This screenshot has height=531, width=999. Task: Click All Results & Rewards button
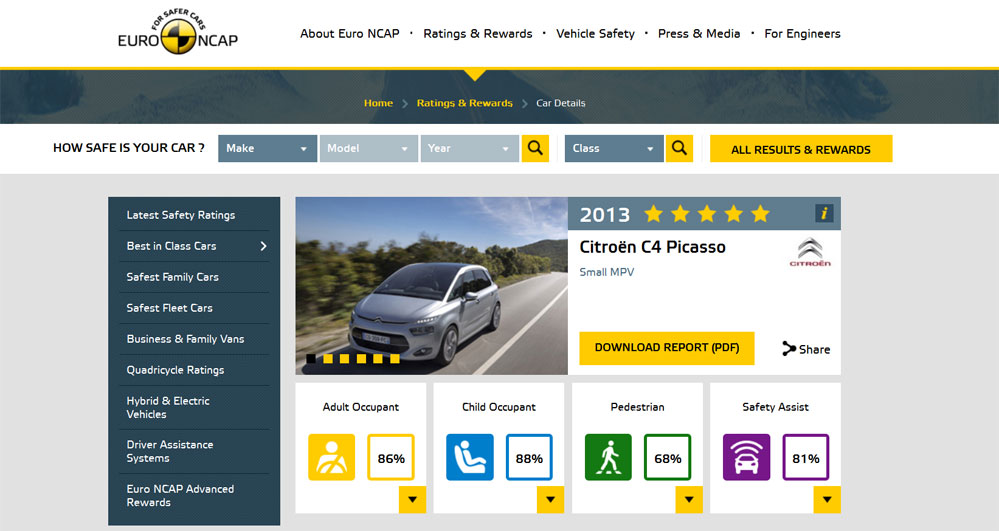pyautogui.click(x=801, y=149)
